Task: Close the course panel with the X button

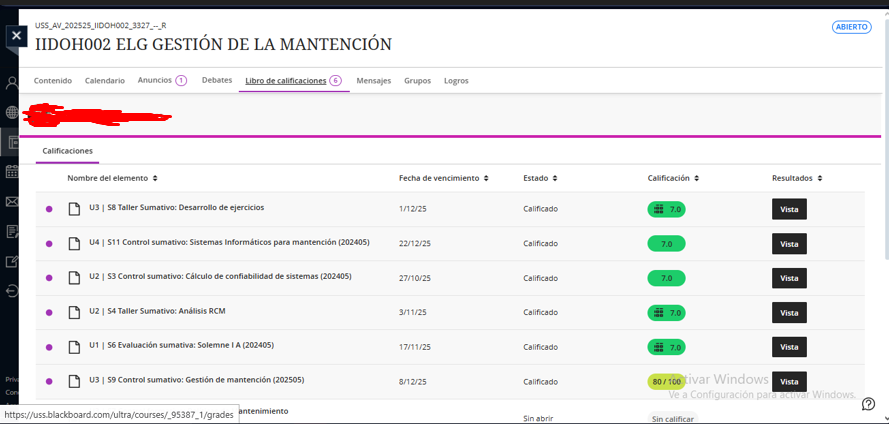Action: [15, 35]
